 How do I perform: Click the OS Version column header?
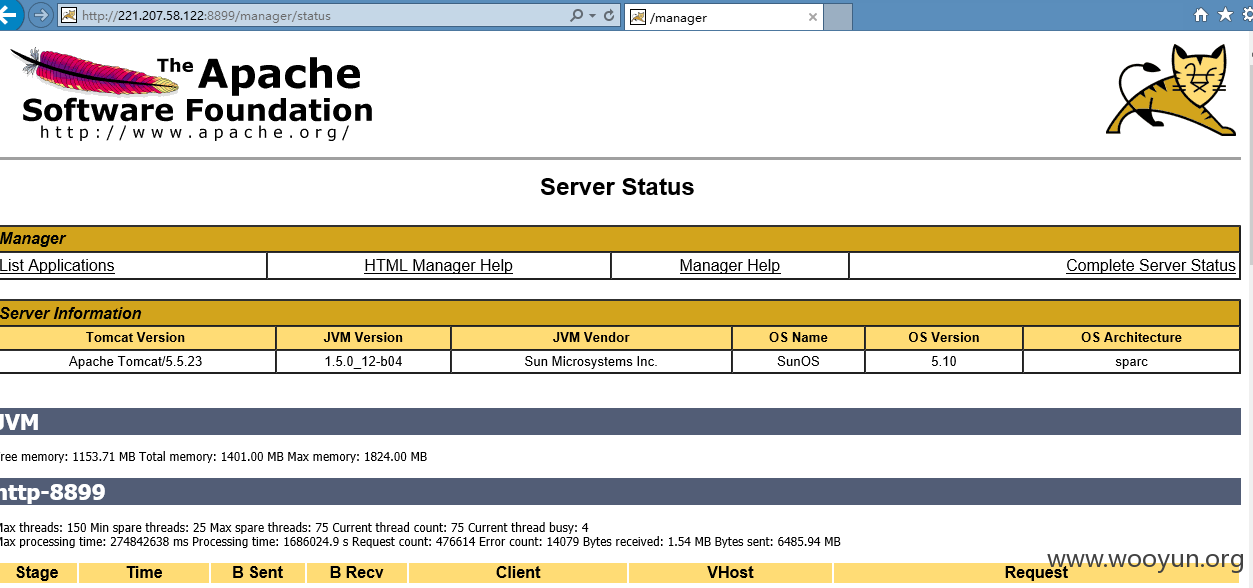(944, 337)
